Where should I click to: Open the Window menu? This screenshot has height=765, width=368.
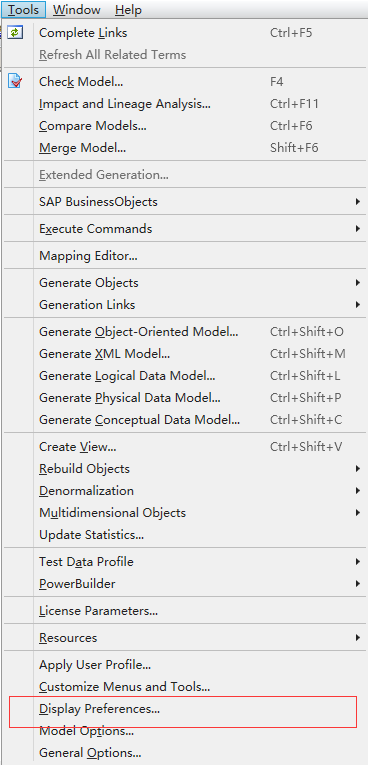point(77,9)
